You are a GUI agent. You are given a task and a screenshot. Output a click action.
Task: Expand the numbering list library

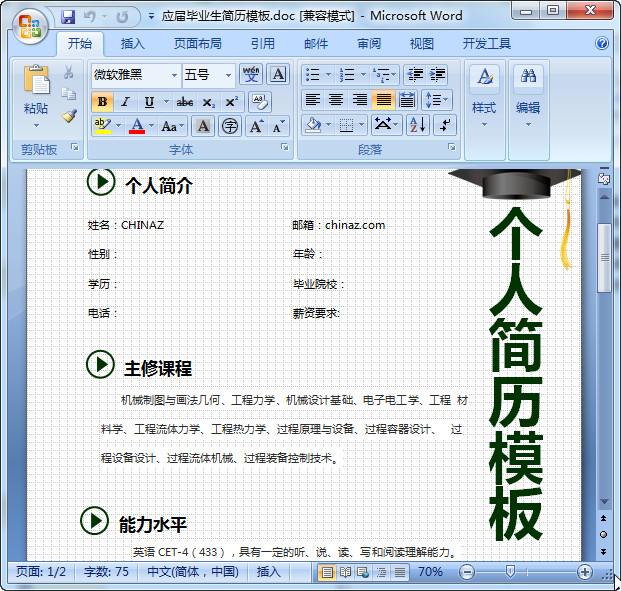tap(363, 74)
